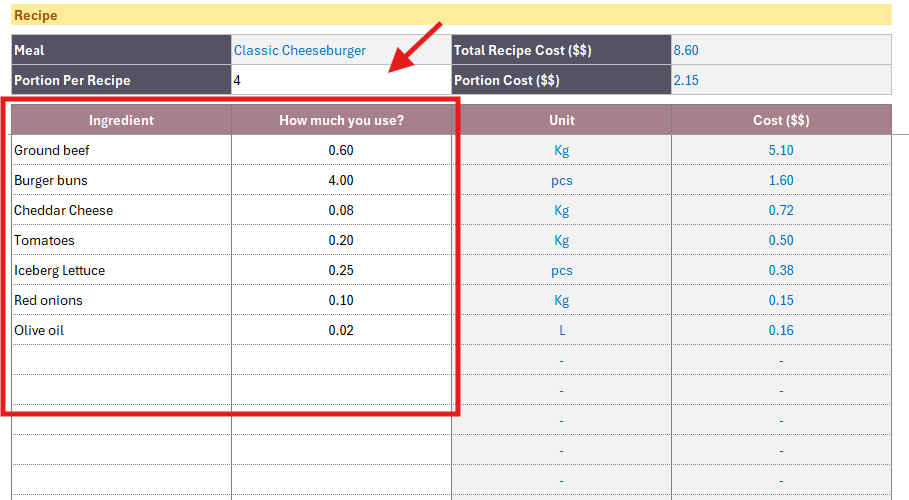Select the Red onions quantity 0.10
This screenshot has height=500, width=909.
341,300
